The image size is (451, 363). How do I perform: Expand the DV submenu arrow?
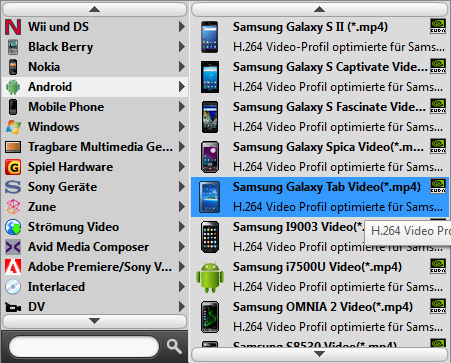click(181, 307)
